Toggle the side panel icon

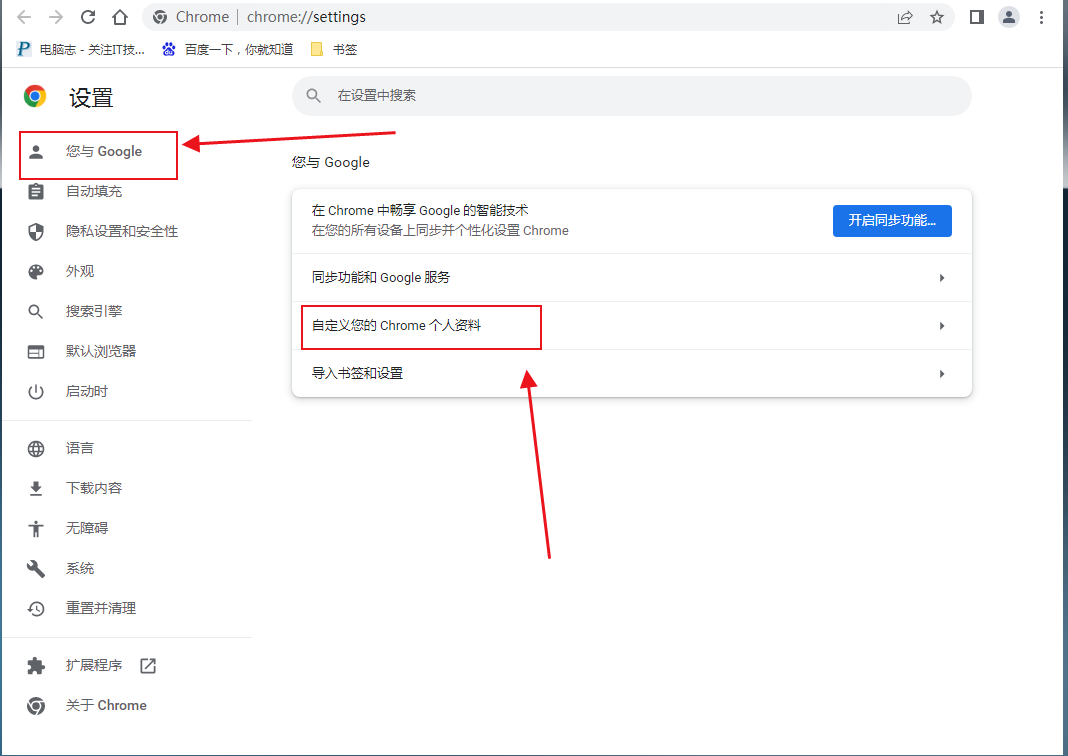pyautogui.click(x=977, y=17)
